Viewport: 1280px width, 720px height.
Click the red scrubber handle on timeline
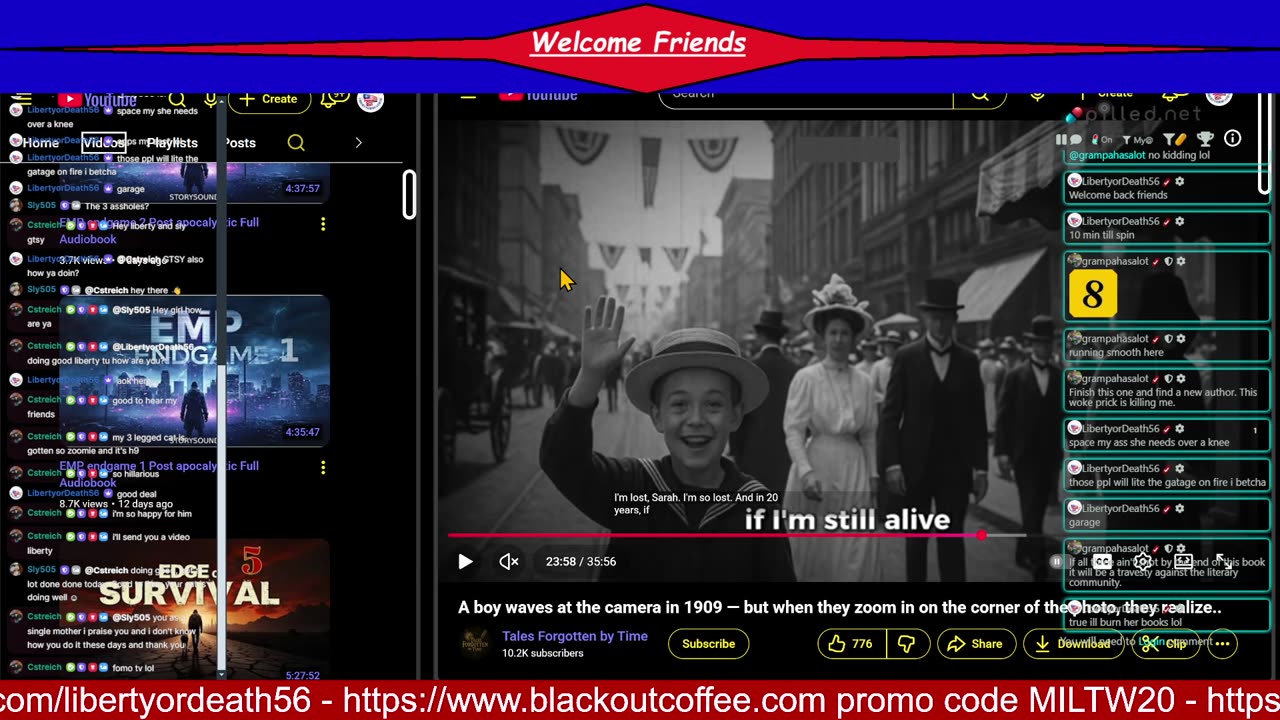click(x=981, y=536)
